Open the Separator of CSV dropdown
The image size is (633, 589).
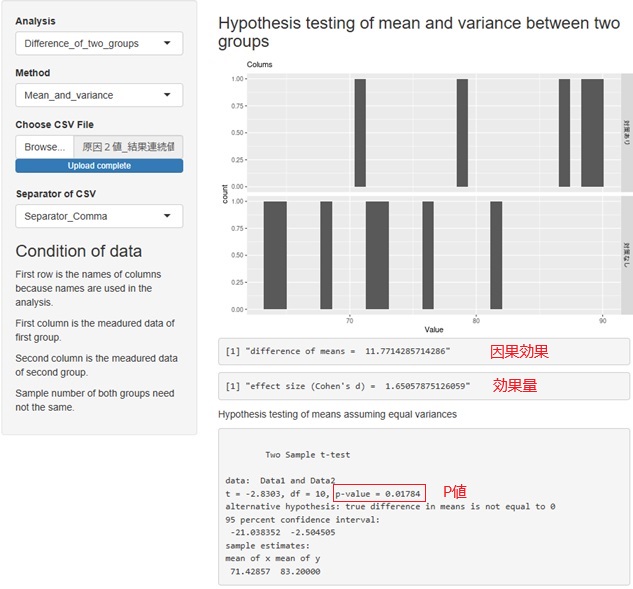(x=99, y=216)
